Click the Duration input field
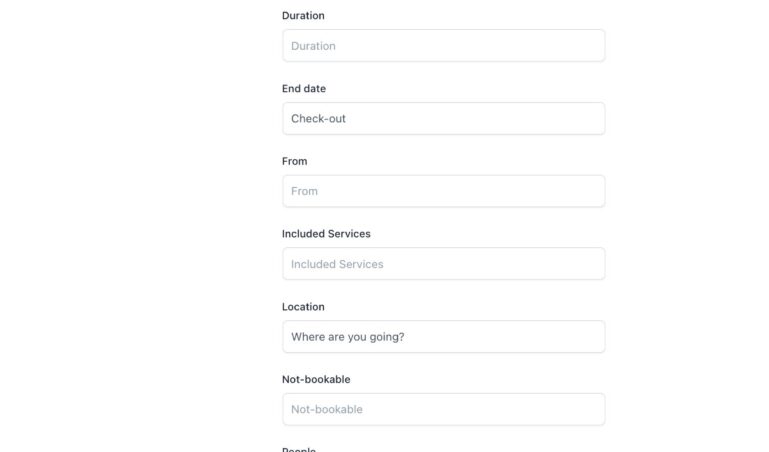769x452 pixels. 443,46
